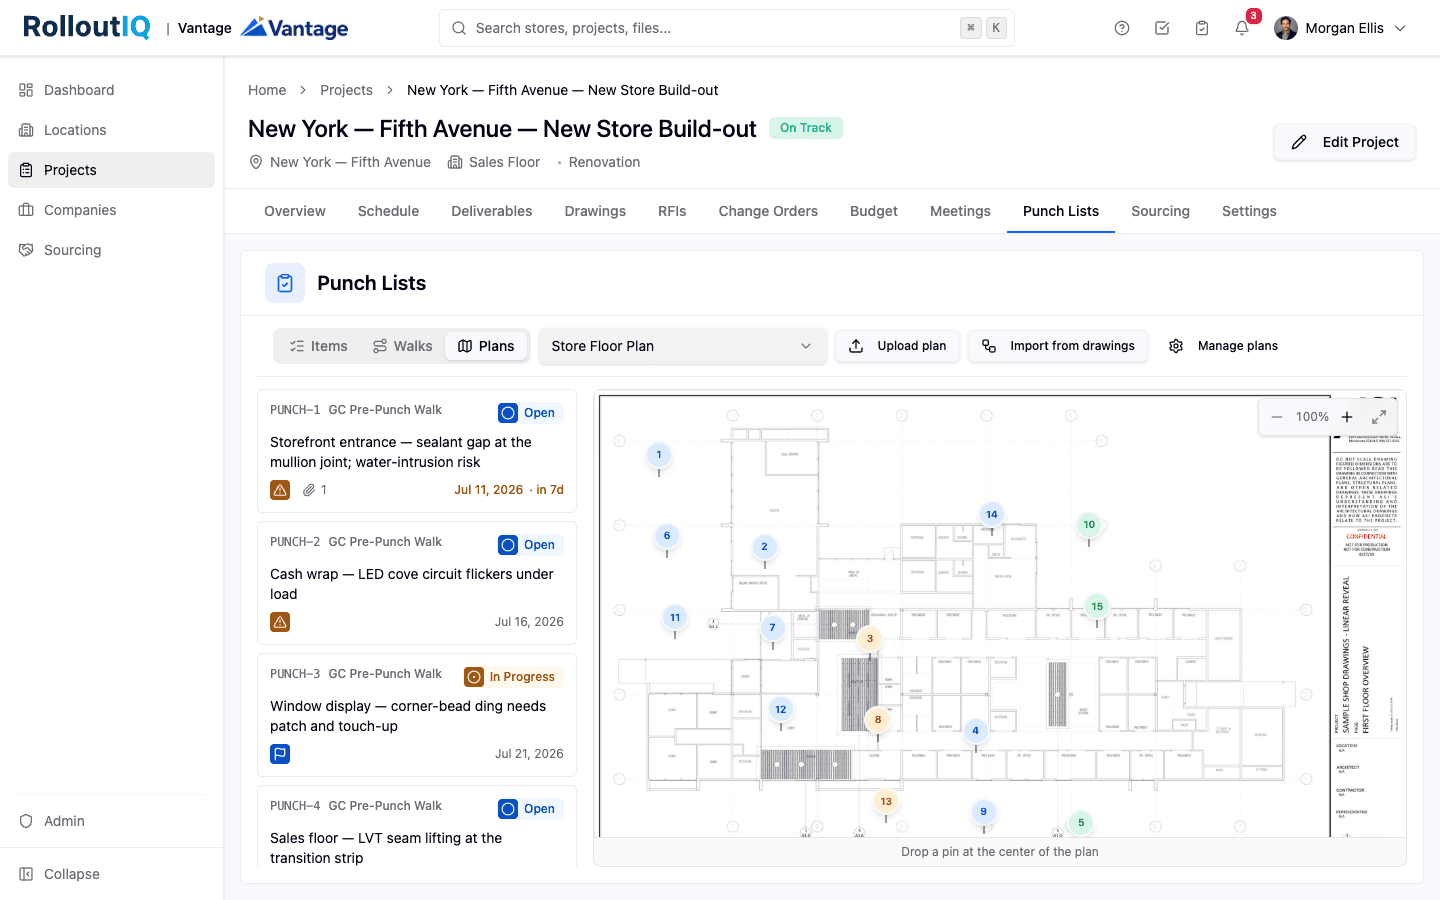Open the project Settings tab
The height and width of the screenshot is (900, 1440).
pyautogui.click(x=1249, y=211)
